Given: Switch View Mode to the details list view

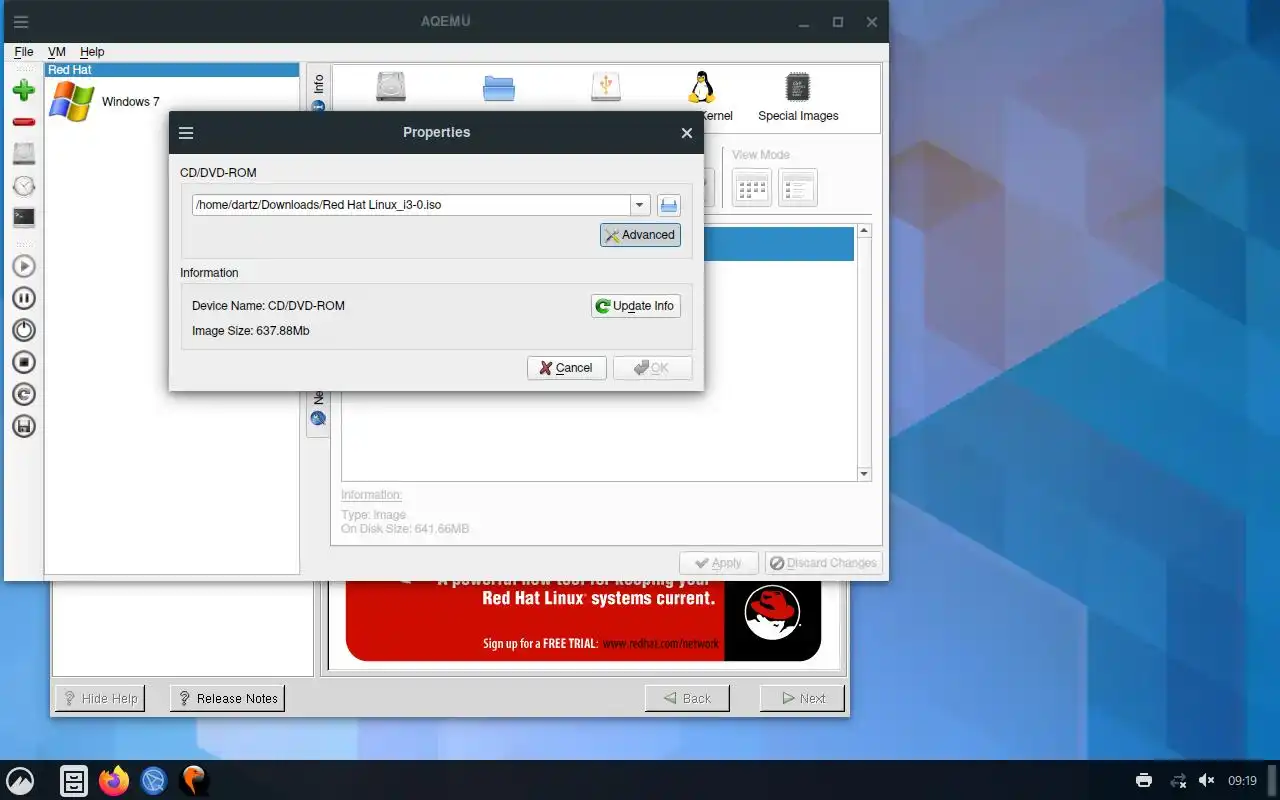Looking at the screenshot, I should tap(798, 187).
